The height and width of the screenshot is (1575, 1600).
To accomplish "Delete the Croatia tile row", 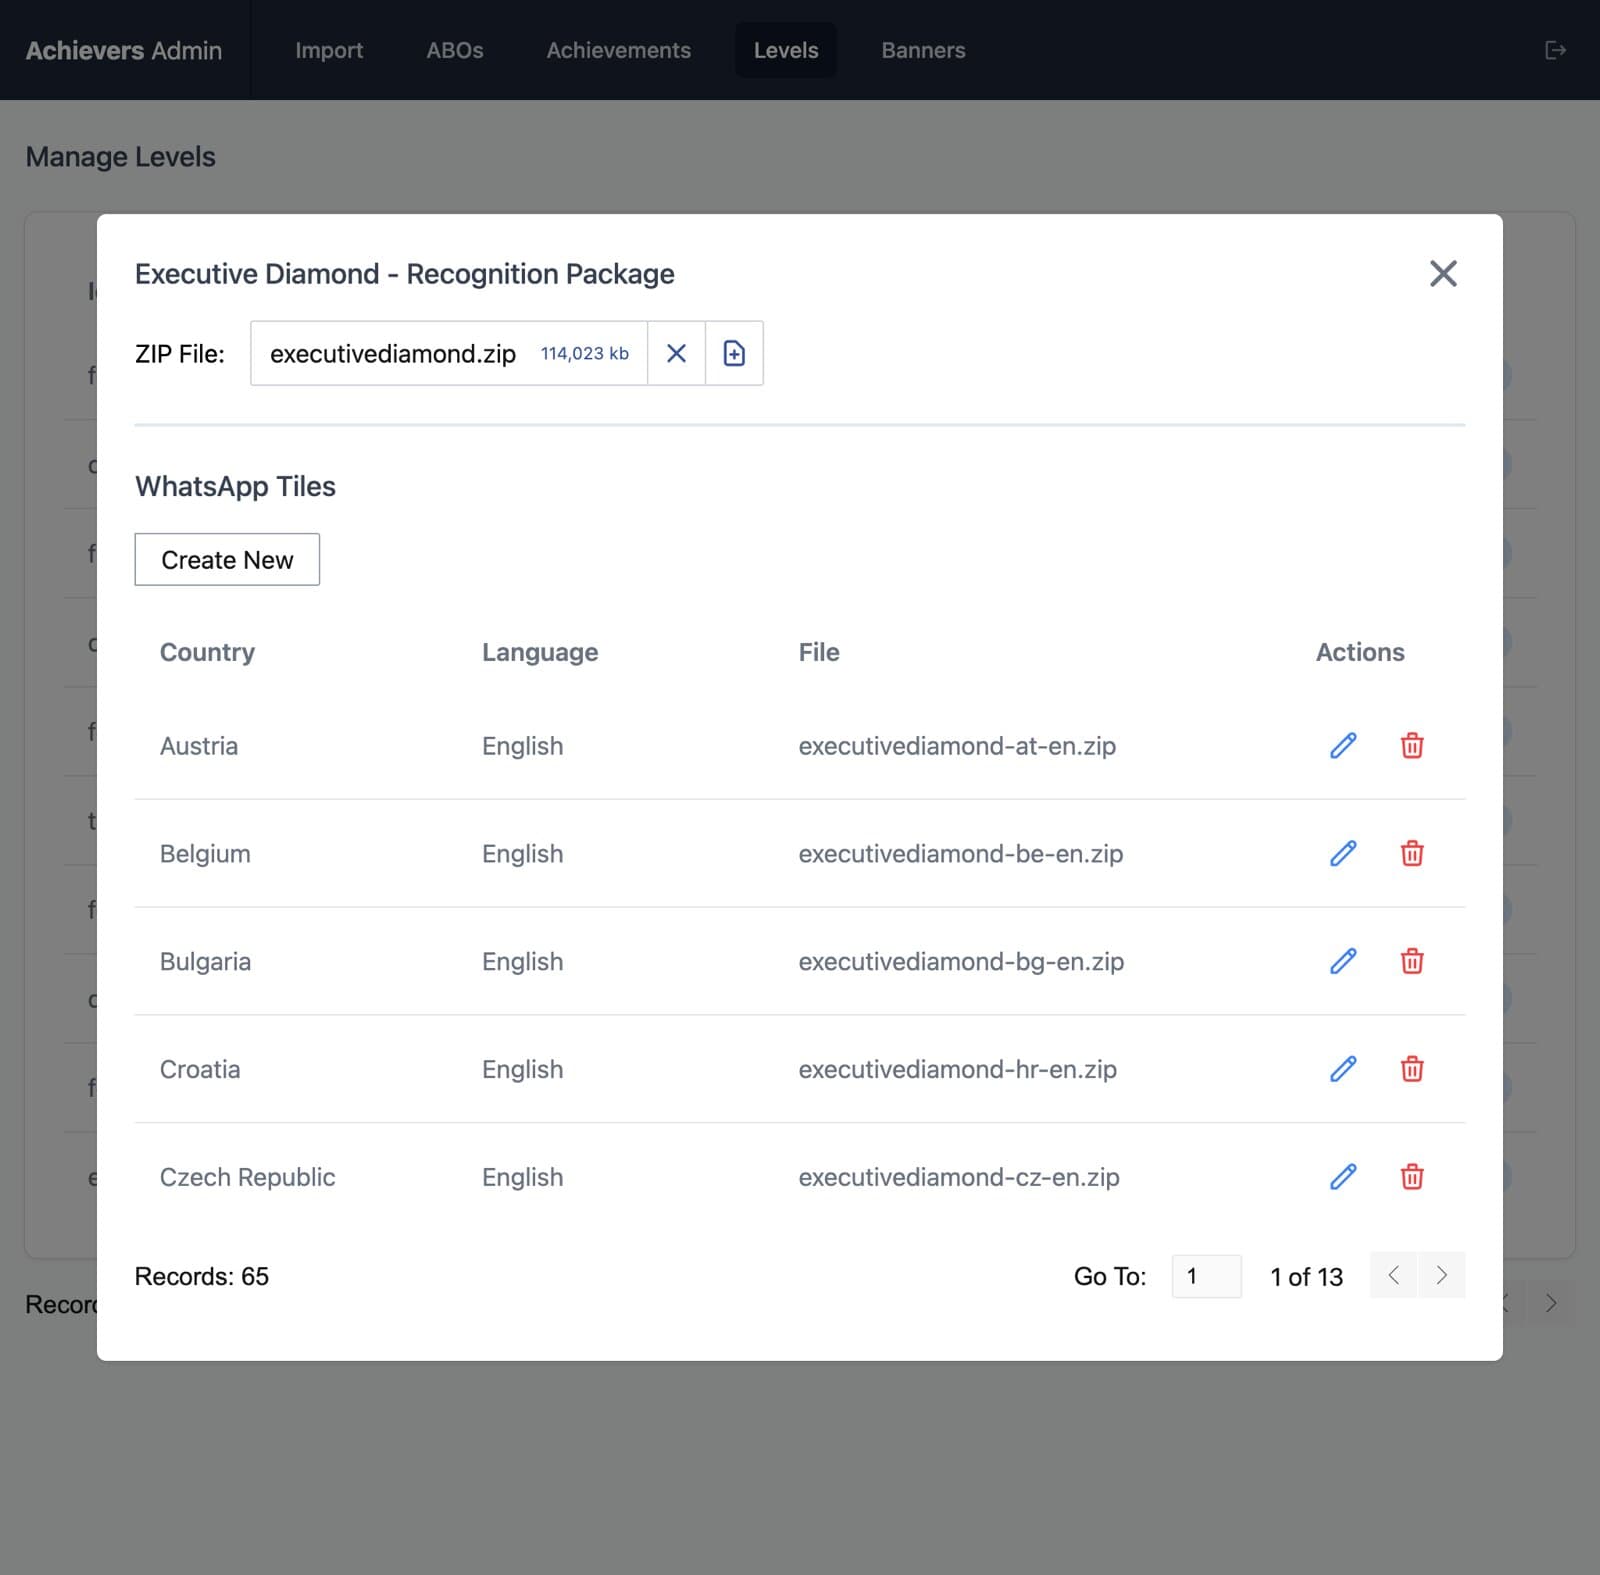I will (x=1412, y=1069).
